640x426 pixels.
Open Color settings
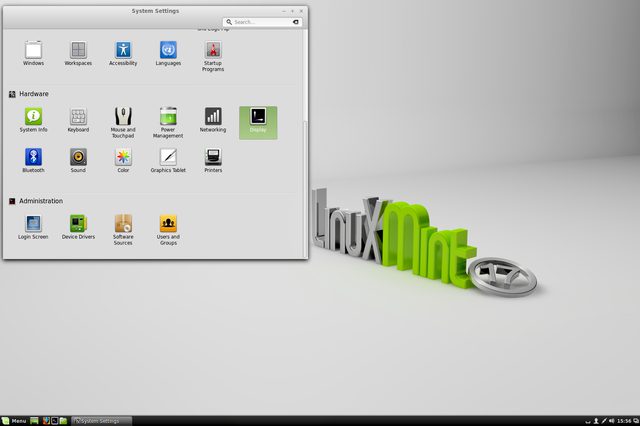point(123,160)
